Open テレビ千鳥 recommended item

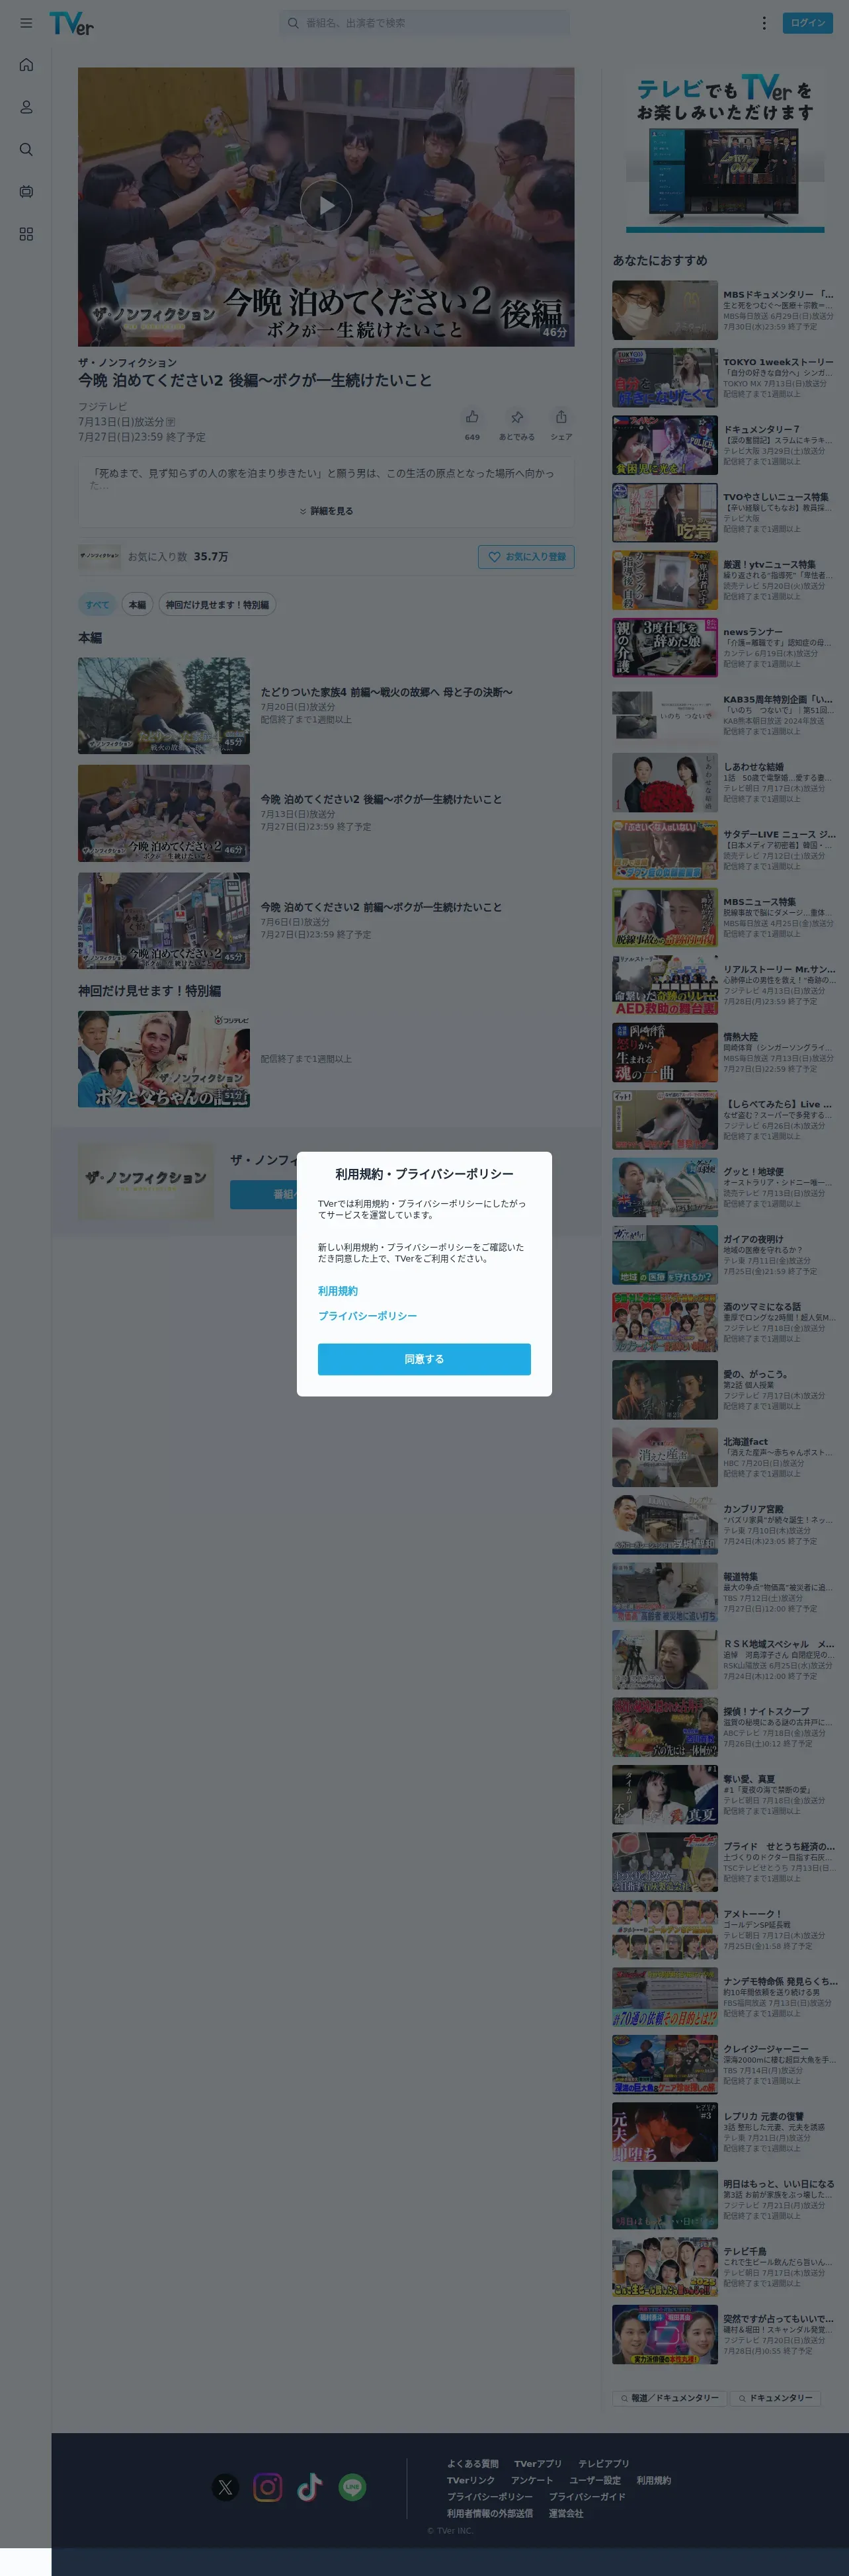tap(725, 2267)
